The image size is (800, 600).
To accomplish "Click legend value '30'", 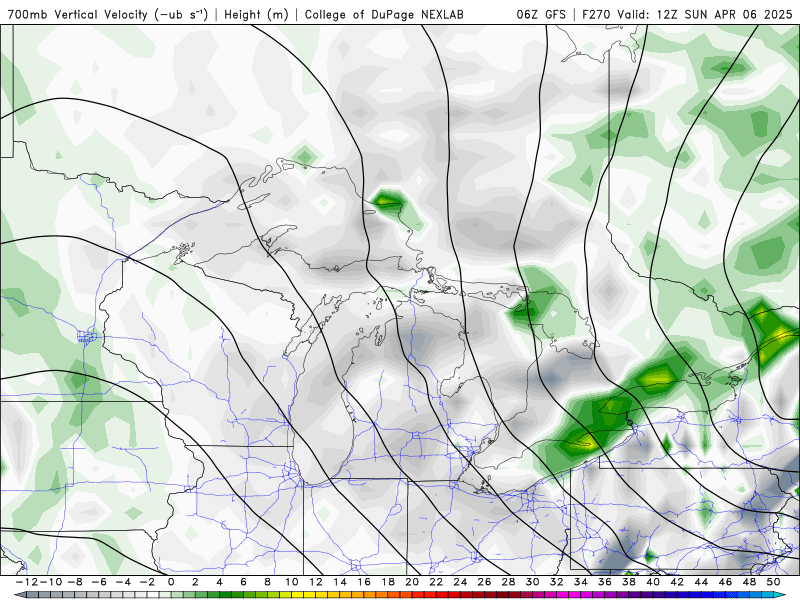I will coord(533,582).
